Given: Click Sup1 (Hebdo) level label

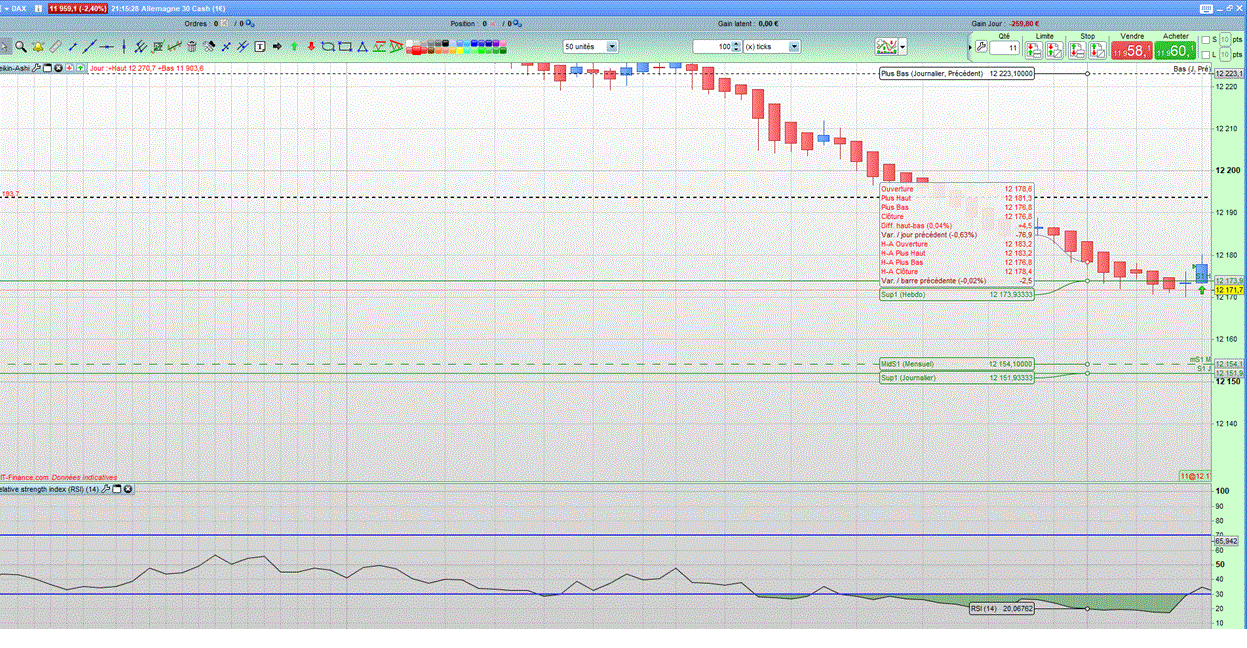Looking at the screenshot, I should [956, 295].
